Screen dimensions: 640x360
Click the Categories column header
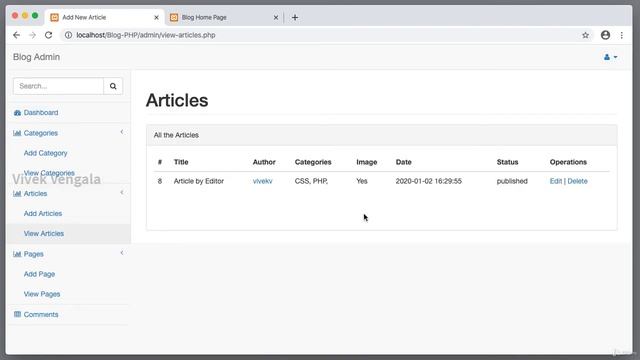pos(313,162)
